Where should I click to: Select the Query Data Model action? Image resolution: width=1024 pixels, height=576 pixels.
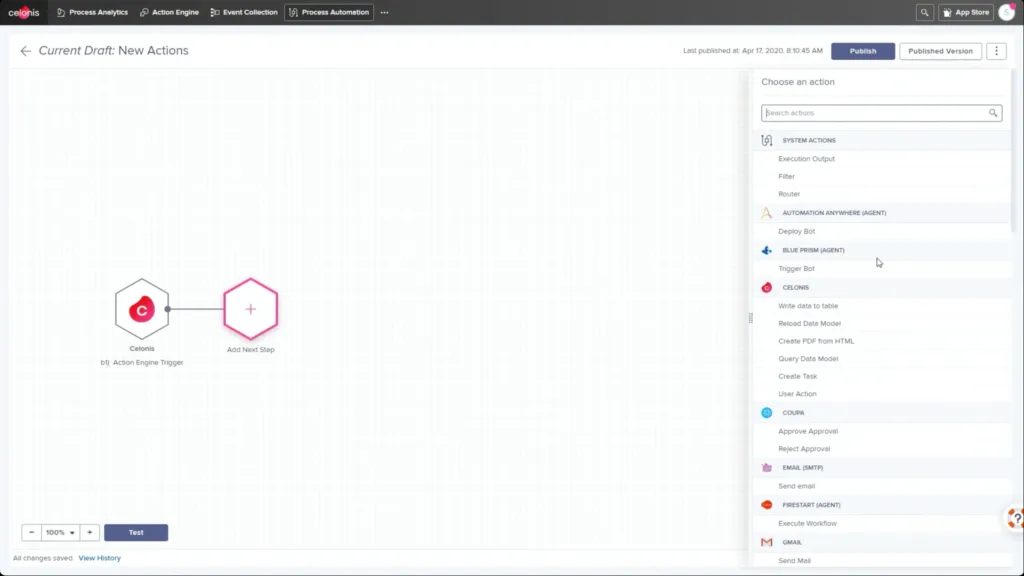808,359
